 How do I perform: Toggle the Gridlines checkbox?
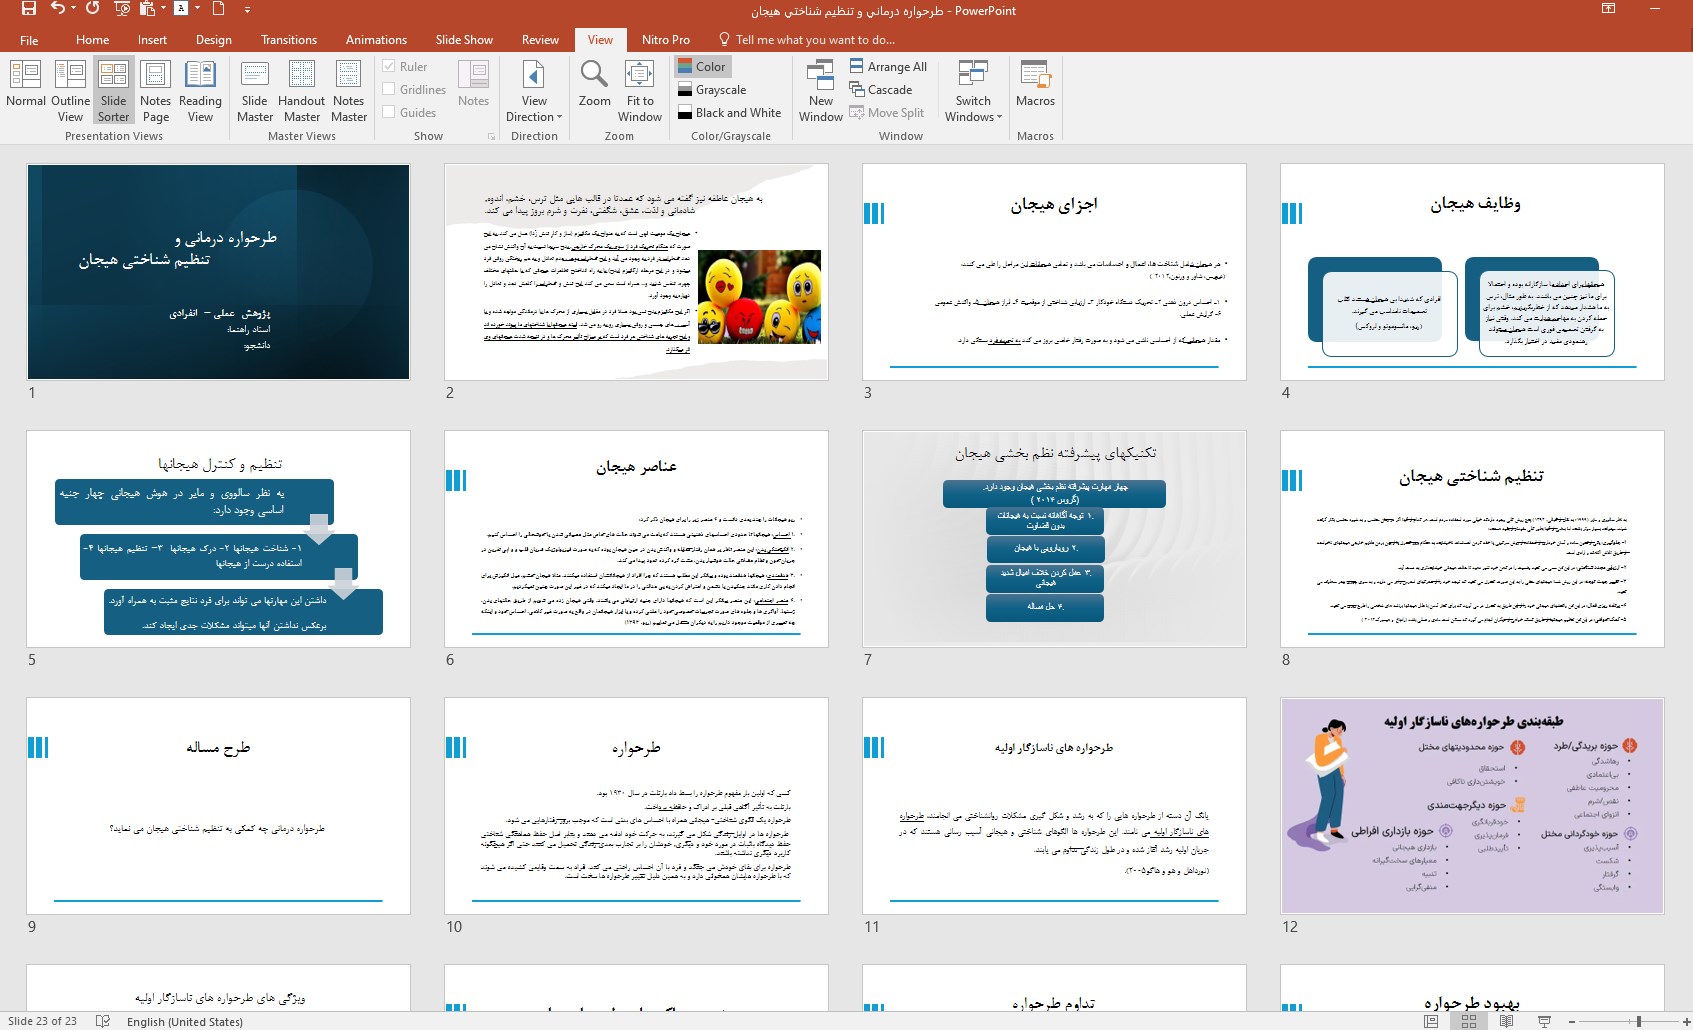(389, 90)
